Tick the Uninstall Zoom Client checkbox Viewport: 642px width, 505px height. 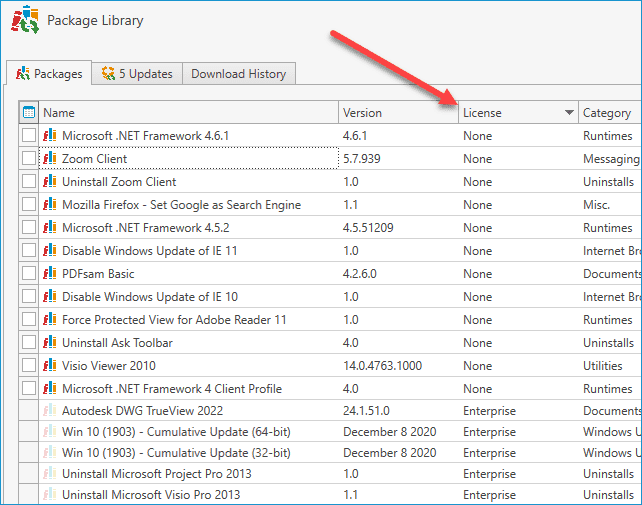pos(29,181)
